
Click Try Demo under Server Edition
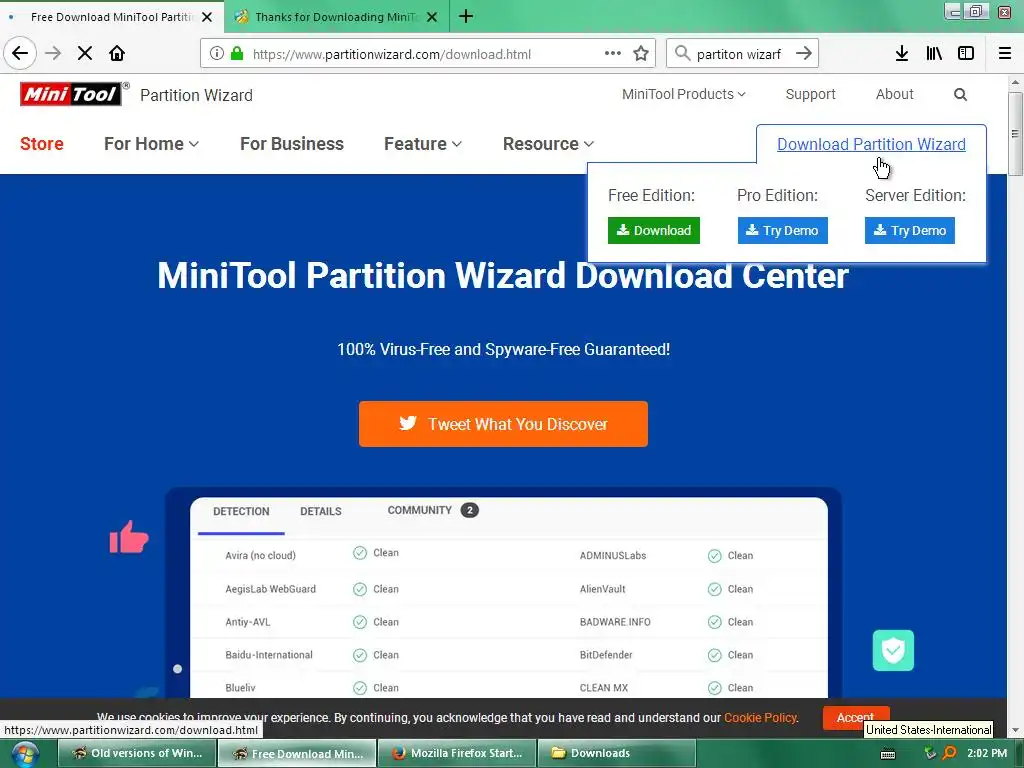pyautogui.click(x=910, y=231)
